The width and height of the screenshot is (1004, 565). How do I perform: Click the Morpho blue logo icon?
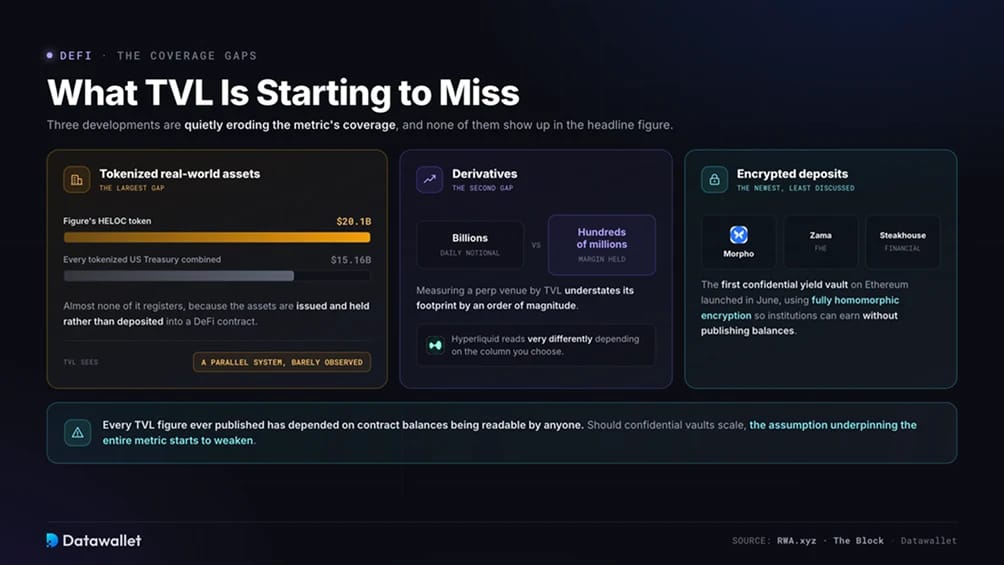[738, 234]
